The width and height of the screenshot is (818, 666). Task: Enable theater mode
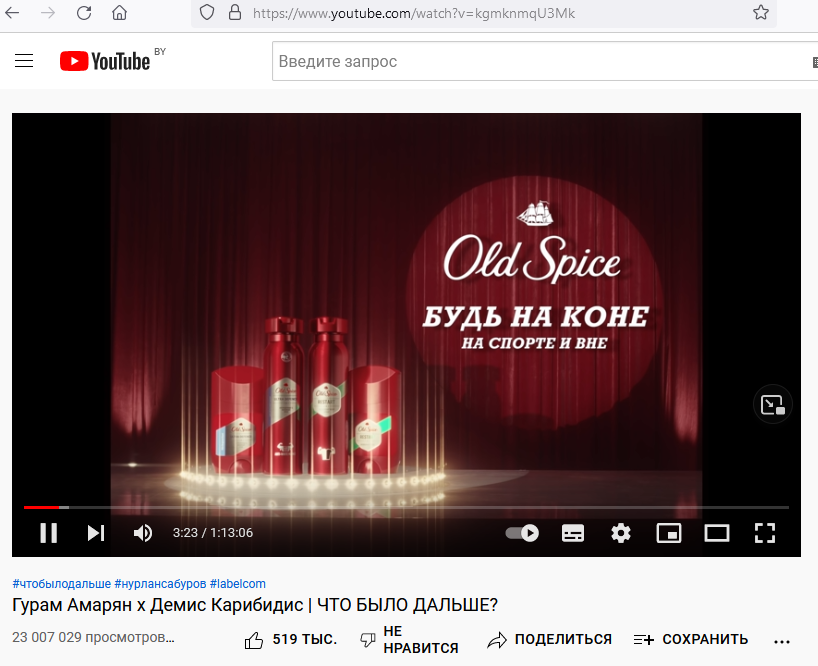[717, 533]
